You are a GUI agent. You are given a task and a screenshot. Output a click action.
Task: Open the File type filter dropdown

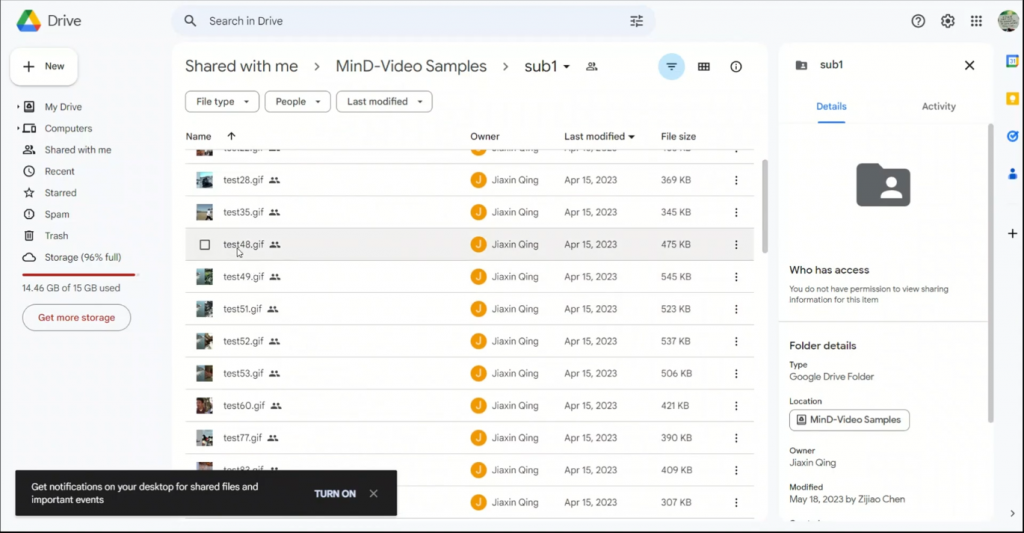tap(222, 102)
